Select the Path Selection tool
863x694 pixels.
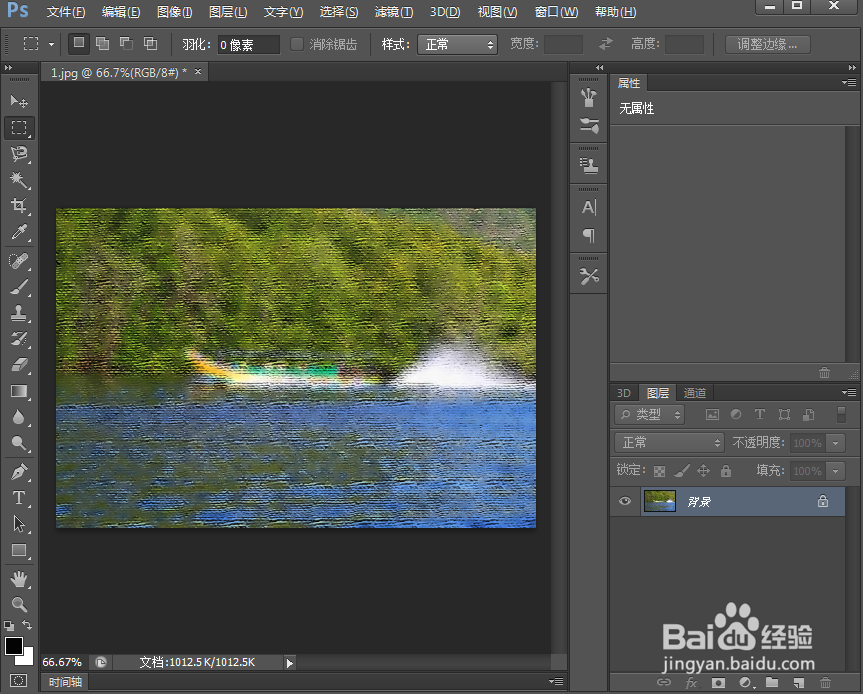coord(19,523)
